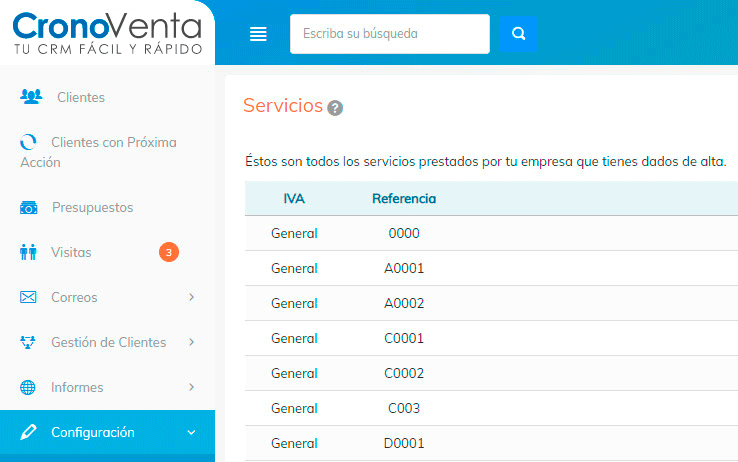Image resolution: width=738 pixels, height=462 pixels.
Task: Click the Visitas persons icon
Action: click(x=29, y=253)
